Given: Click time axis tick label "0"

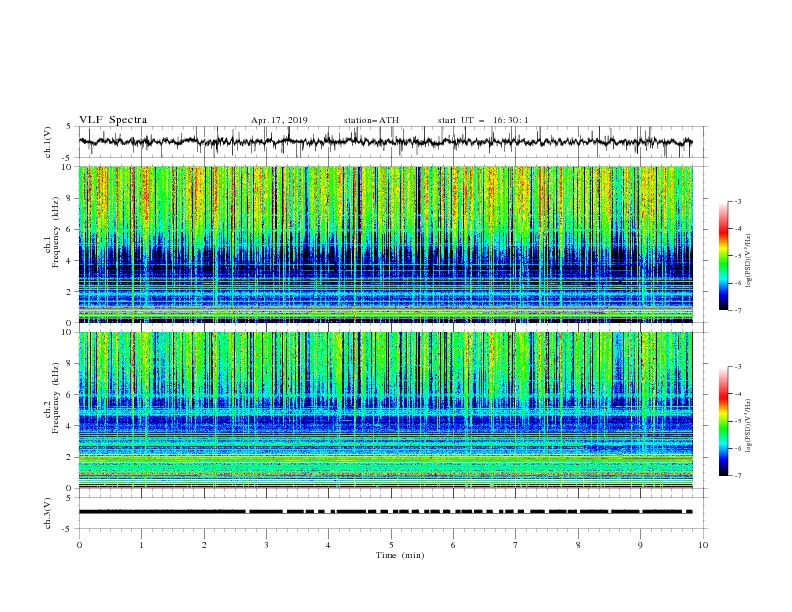Looking at the screenshot, I should (79, 545).
